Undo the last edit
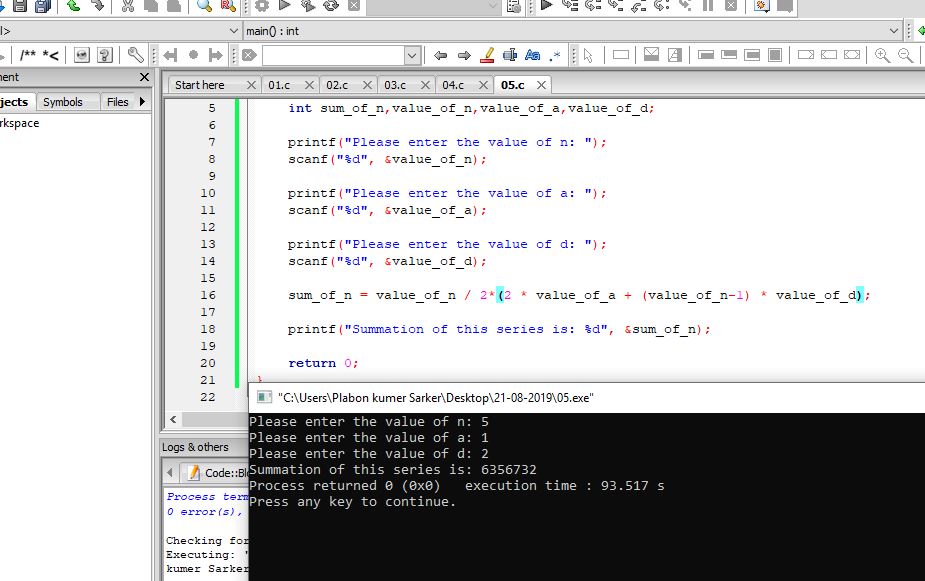 click(x=73, y=6)
